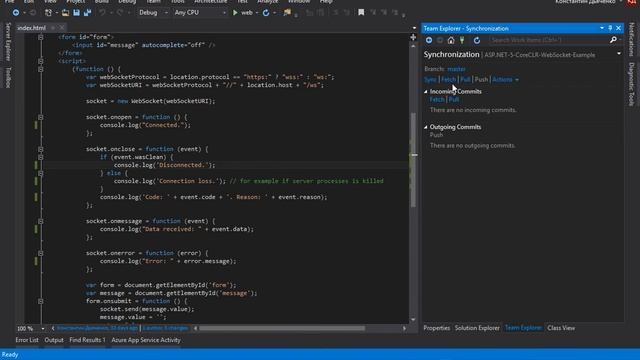Click the Find in Files toolbar icon
This screenshot has height=360, width=640.
pyautogui.click(x=287, y=13)
